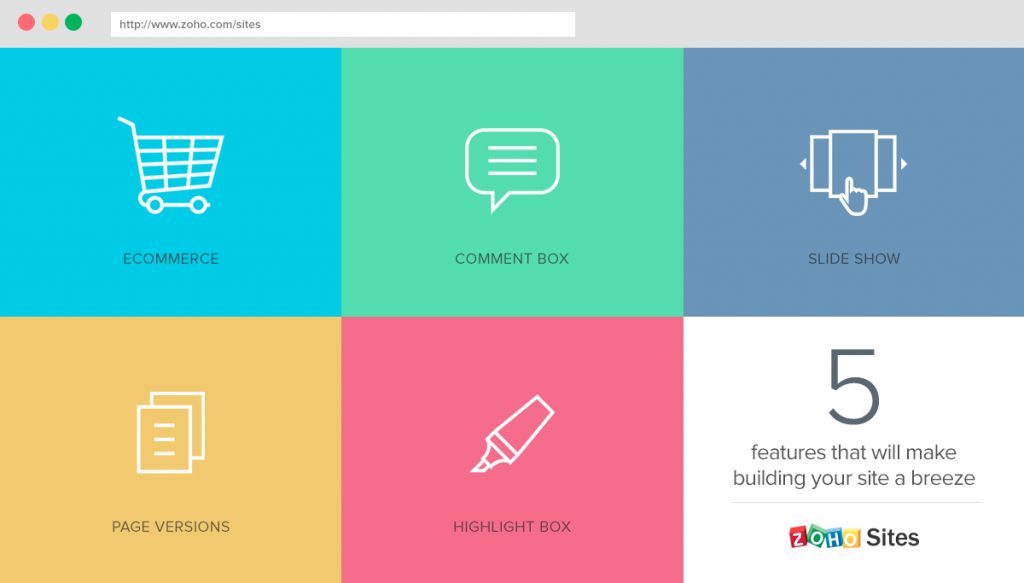Click the shopping cart icon

[171, 165]
